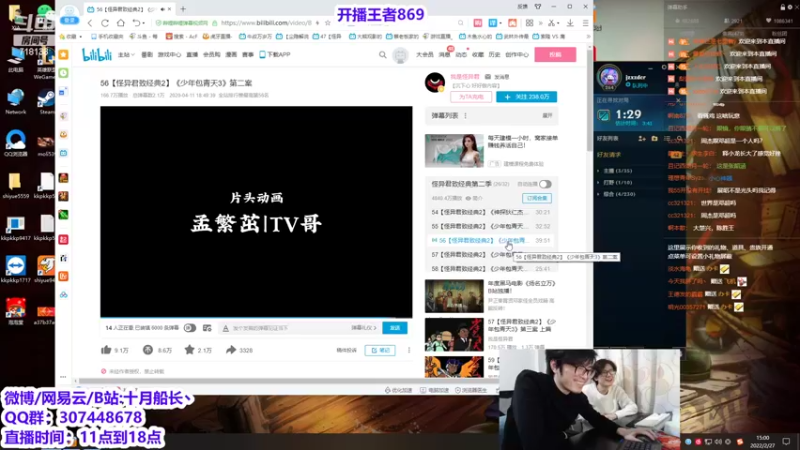Click the taskbar clock
Image resolution: width=800 pixels, height=450 pixels.
pos(763,441)
